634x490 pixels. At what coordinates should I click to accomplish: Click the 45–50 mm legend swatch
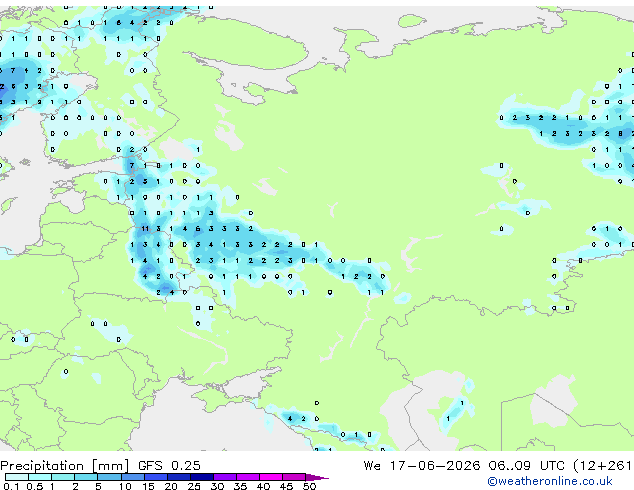coord(294,477)
